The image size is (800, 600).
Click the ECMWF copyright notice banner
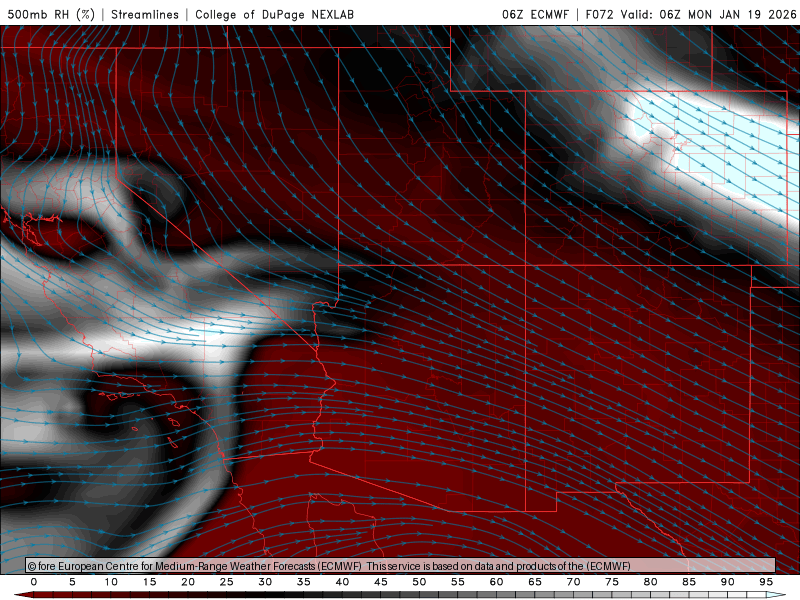coord(401,566)
